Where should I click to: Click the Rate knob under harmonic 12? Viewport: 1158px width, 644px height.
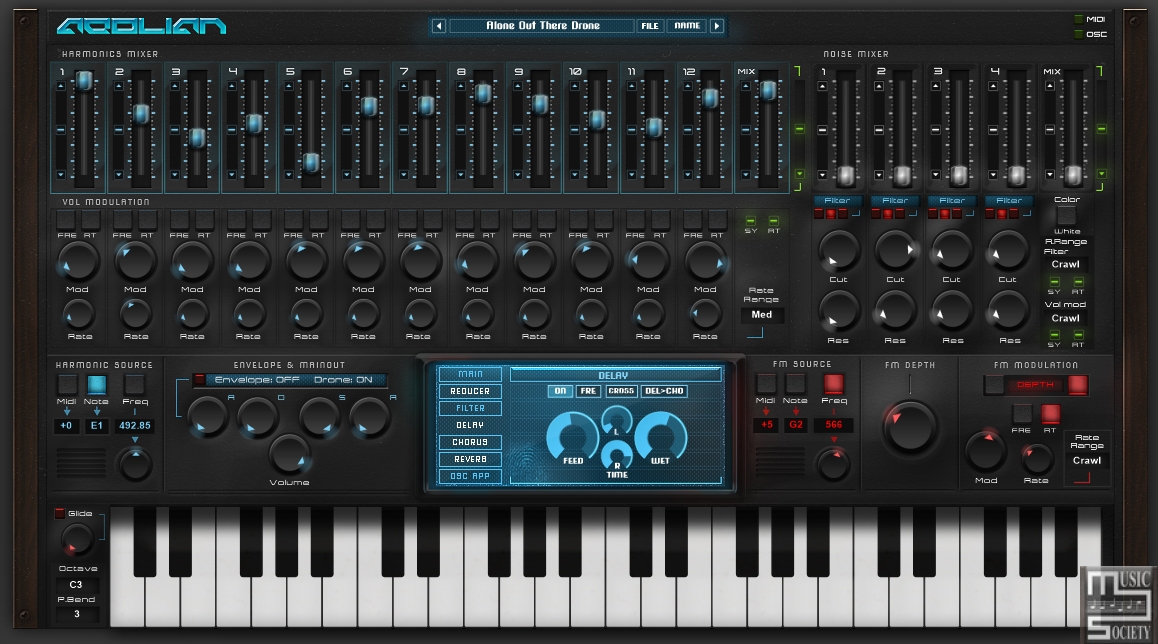705,315
